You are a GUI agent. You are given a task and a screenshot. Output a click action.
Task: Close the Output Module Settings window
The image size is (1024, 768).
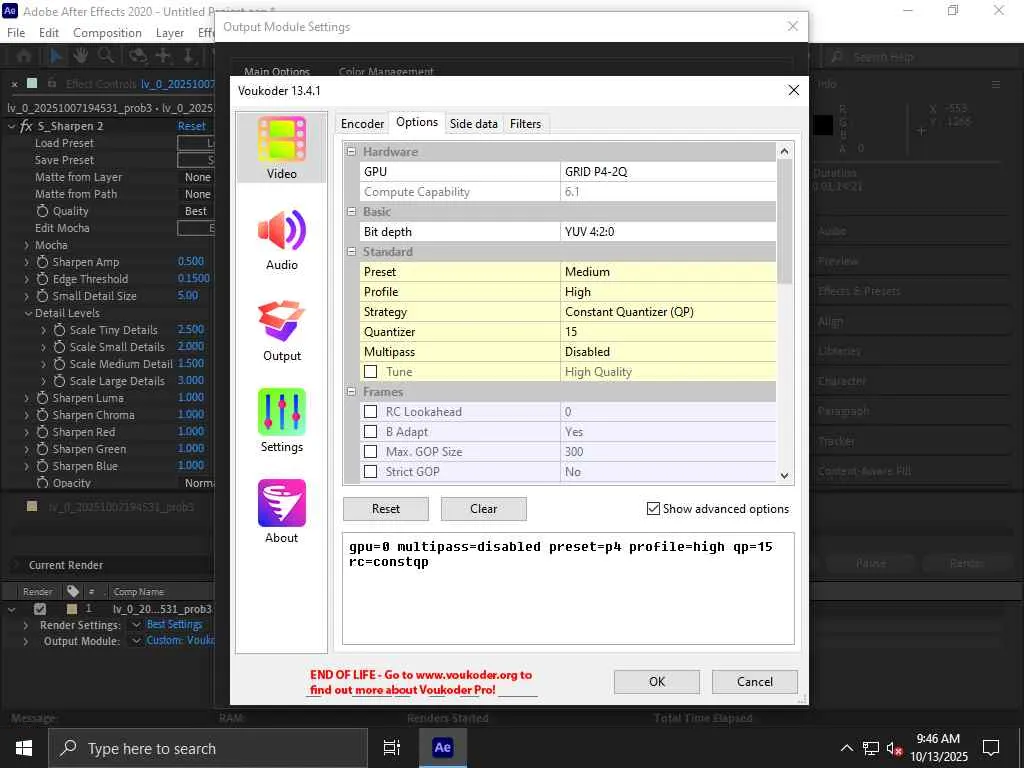(x=793, y=26)
